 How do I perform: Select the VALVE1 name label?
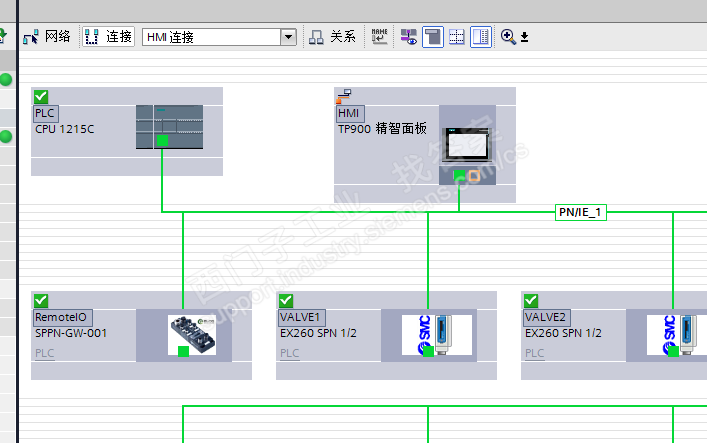[301, 317]
